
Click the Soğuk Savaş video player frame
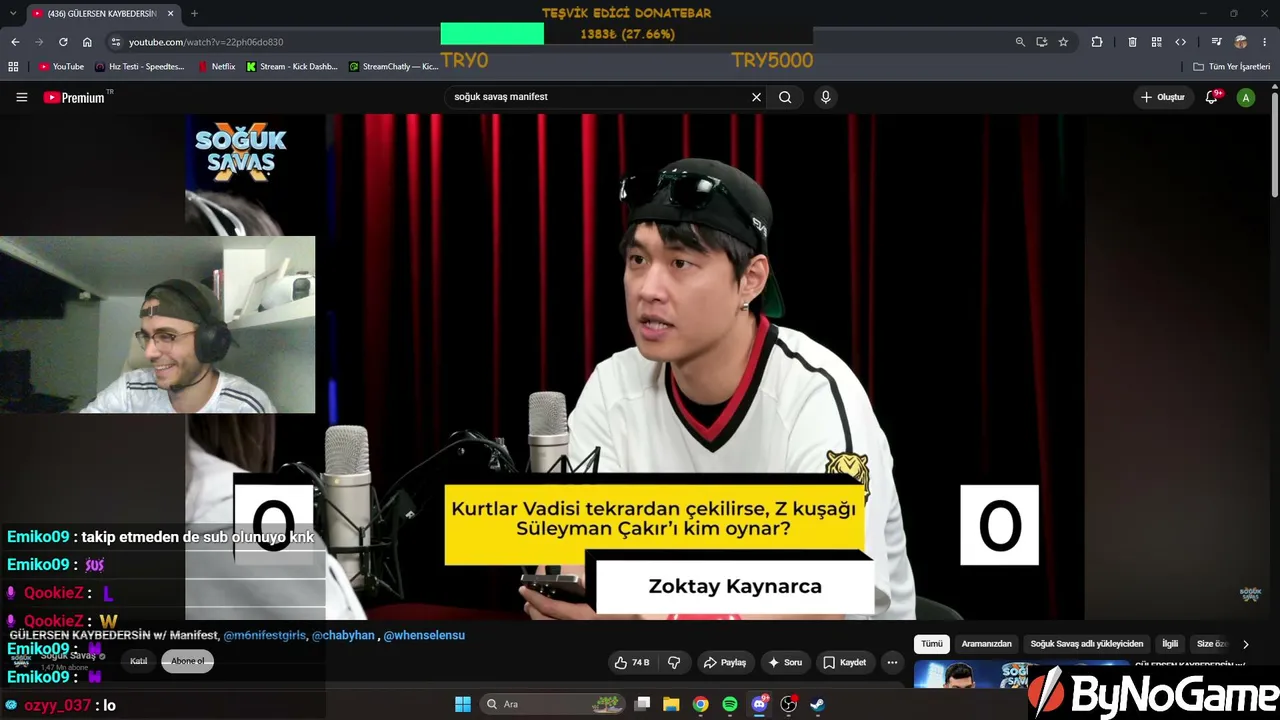(x=635, y=367)
